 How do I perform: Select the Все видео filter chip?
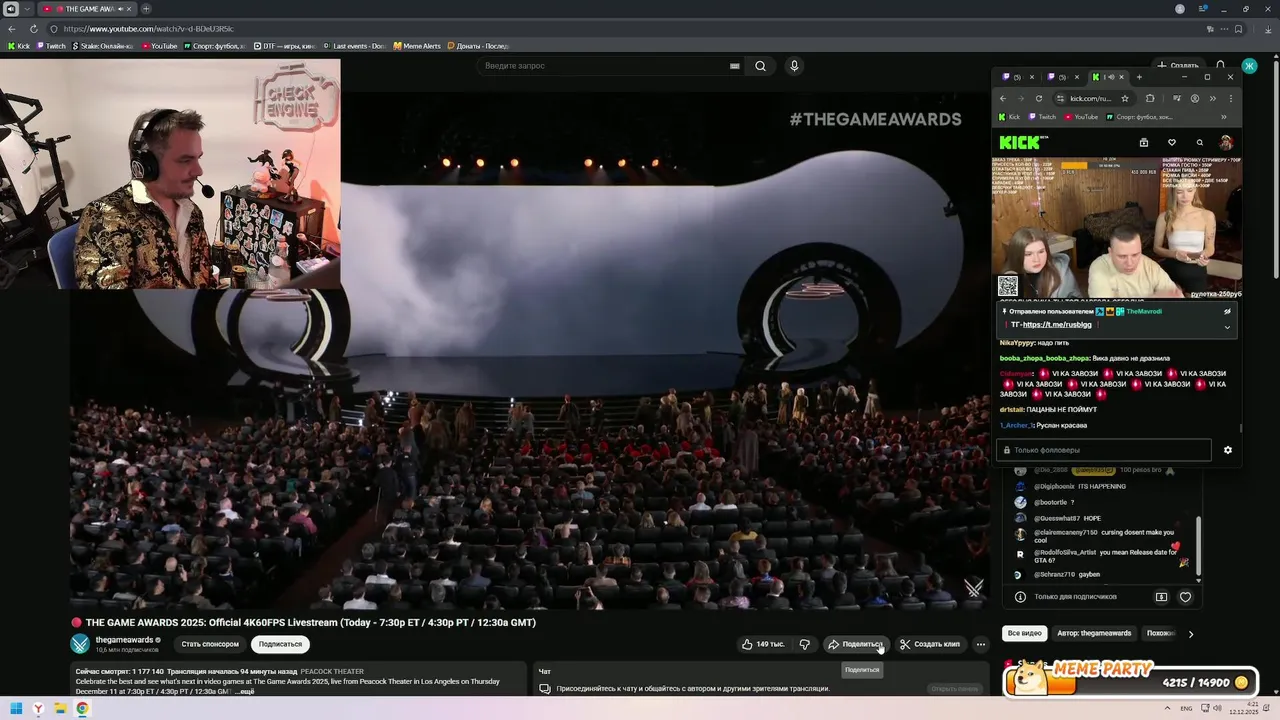pyautogui.click(x=1025, y=633)
